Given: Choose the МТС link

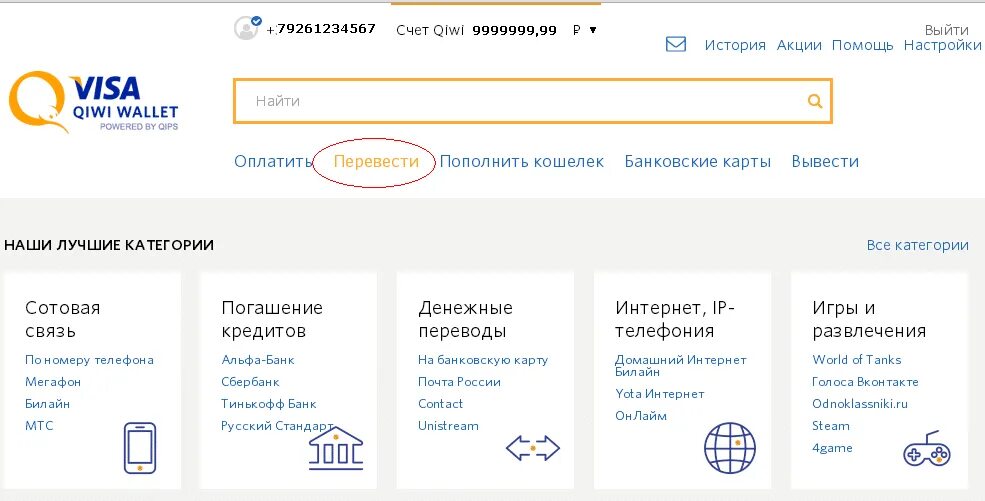Looking at the screenshot, I should coord(39,426).
